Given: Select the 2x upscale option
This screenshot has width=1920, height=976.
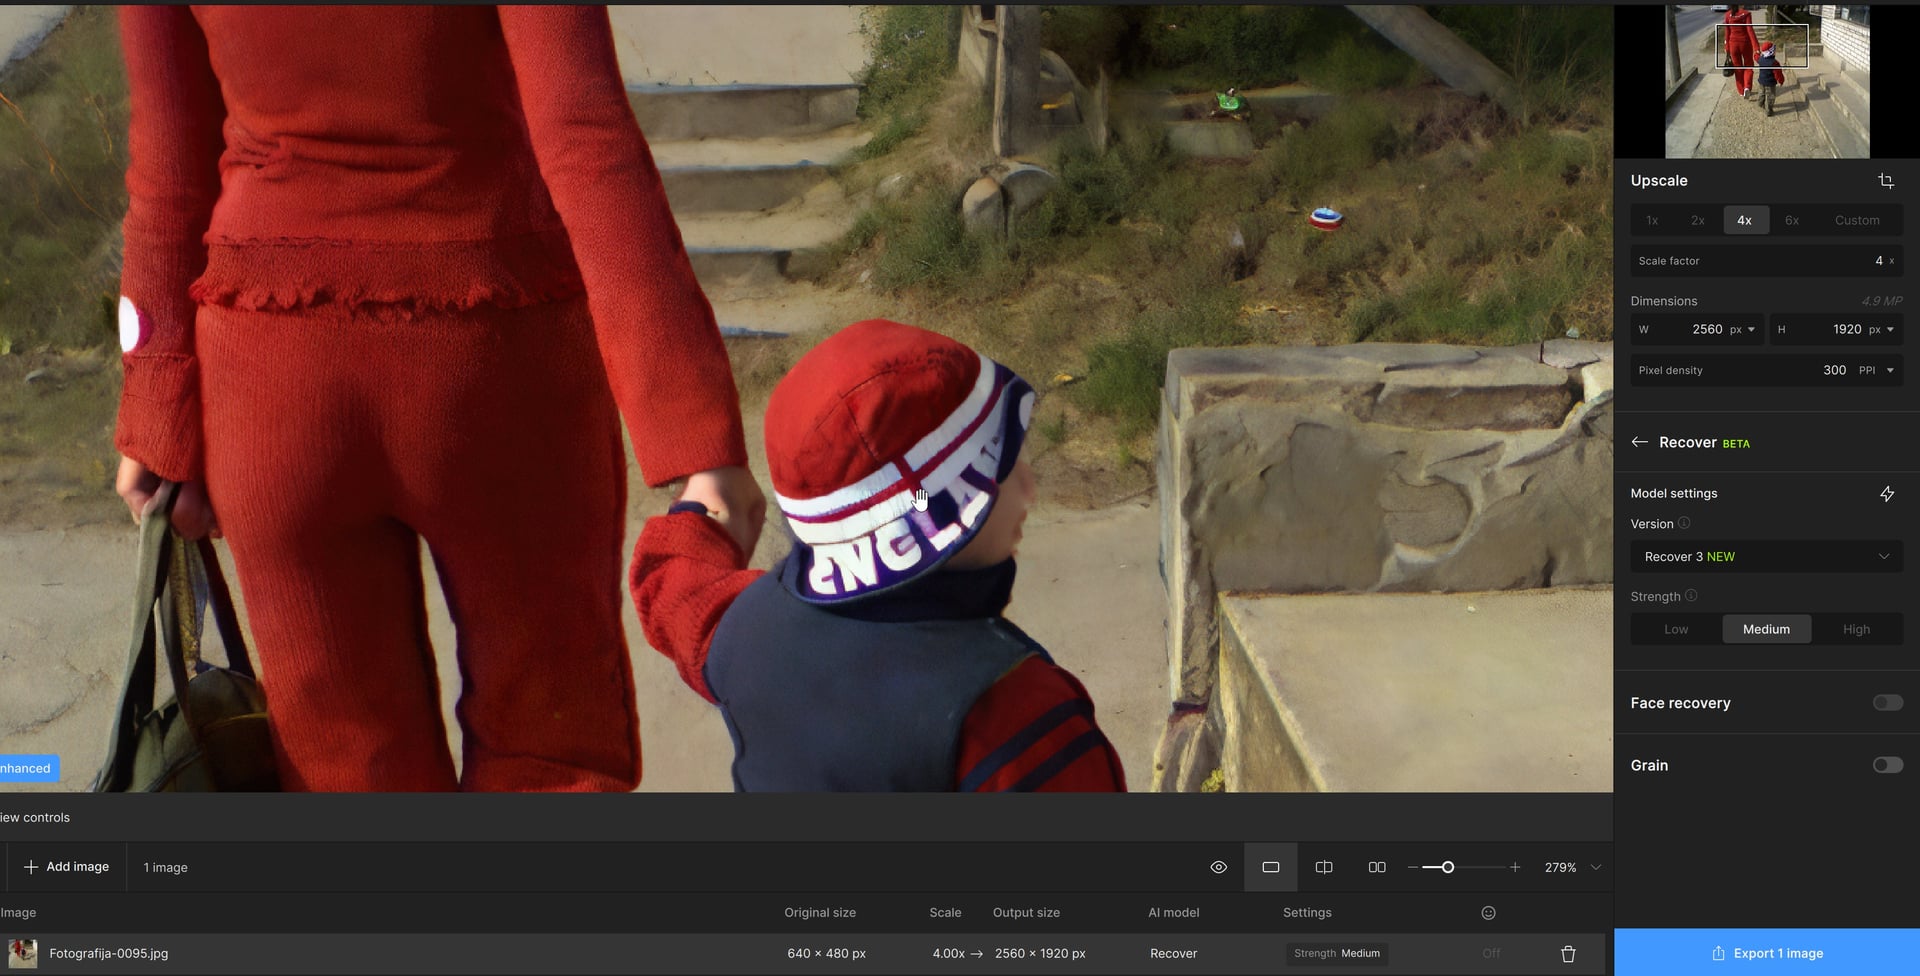Looking at the screenshot, I should tap(1697, 220).
